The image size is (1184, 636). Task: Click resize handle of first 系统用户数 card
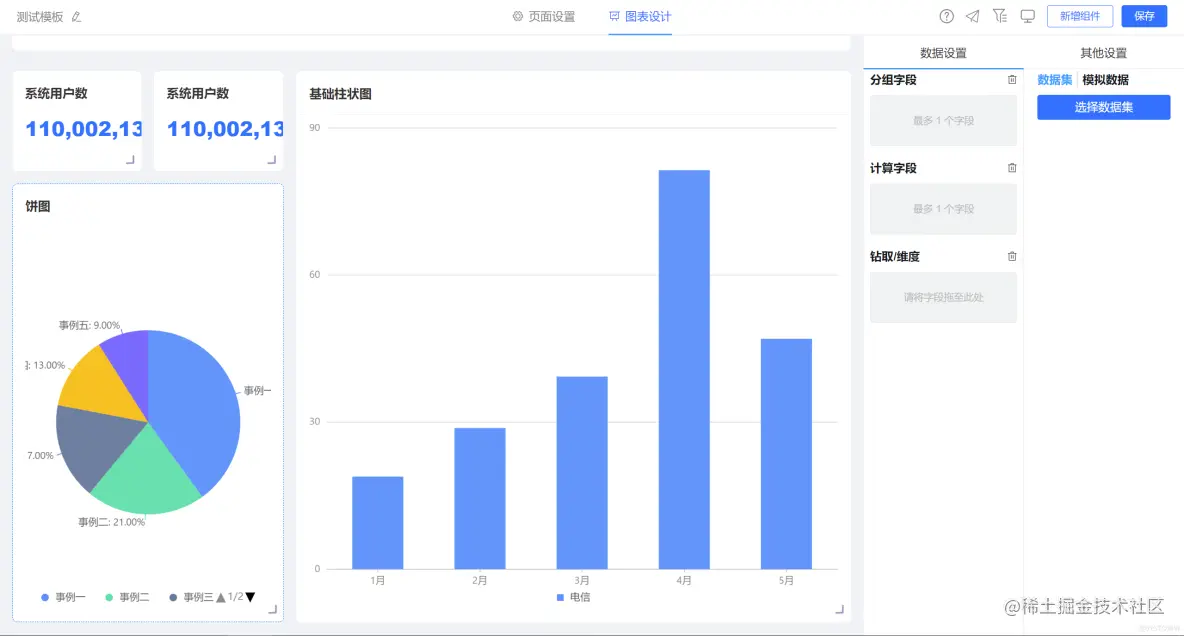click(131, 159)
